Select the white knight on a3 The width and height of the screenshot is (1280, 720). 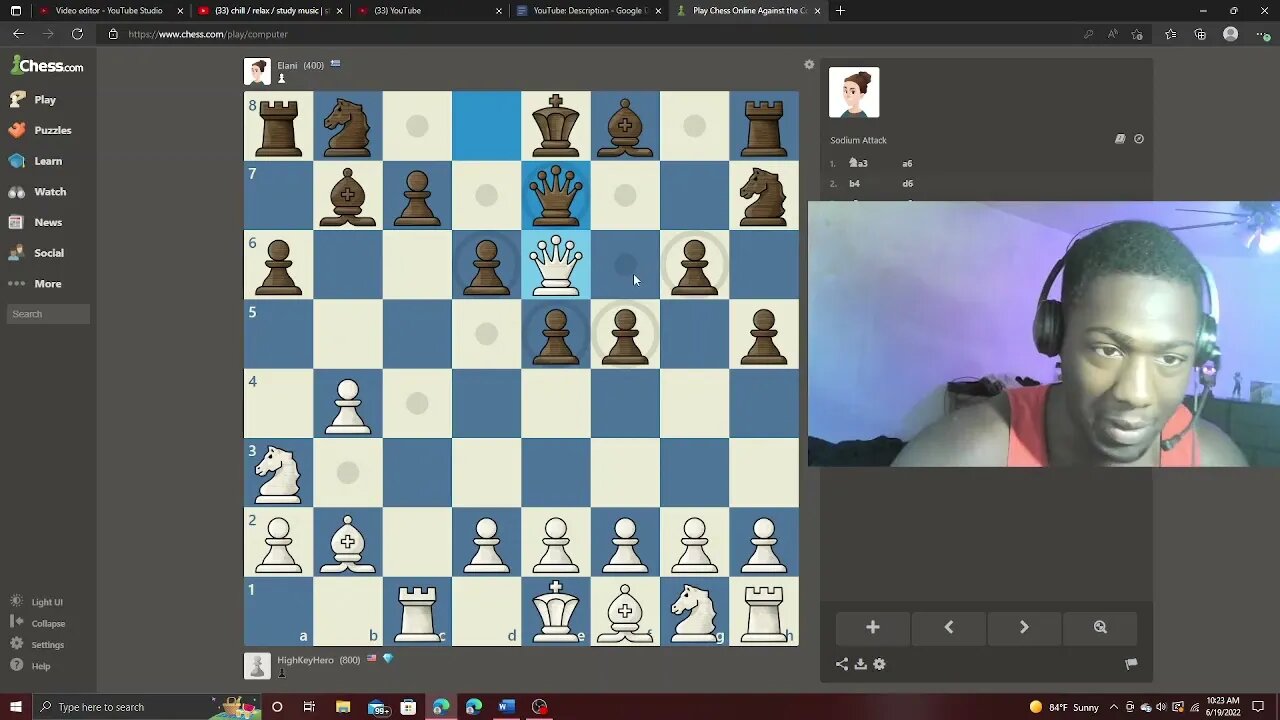point(278,473)
